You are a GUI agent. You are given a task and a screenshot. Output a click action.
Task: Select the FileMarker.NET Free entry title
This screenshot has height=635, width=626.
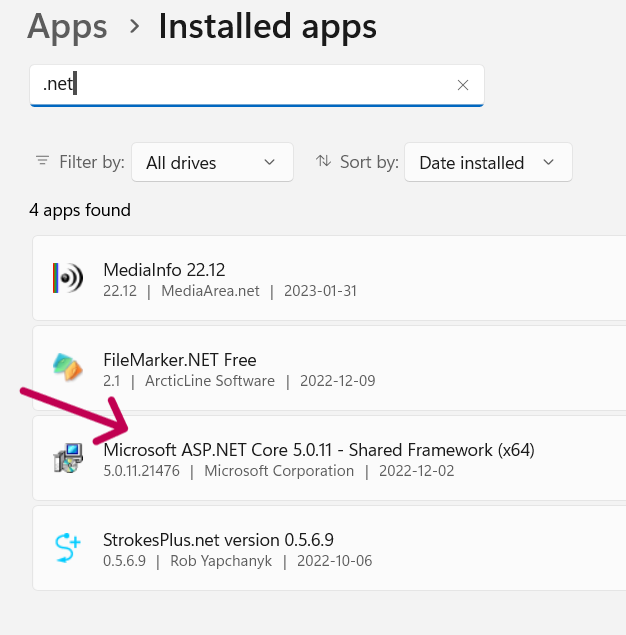coord(180,360)
